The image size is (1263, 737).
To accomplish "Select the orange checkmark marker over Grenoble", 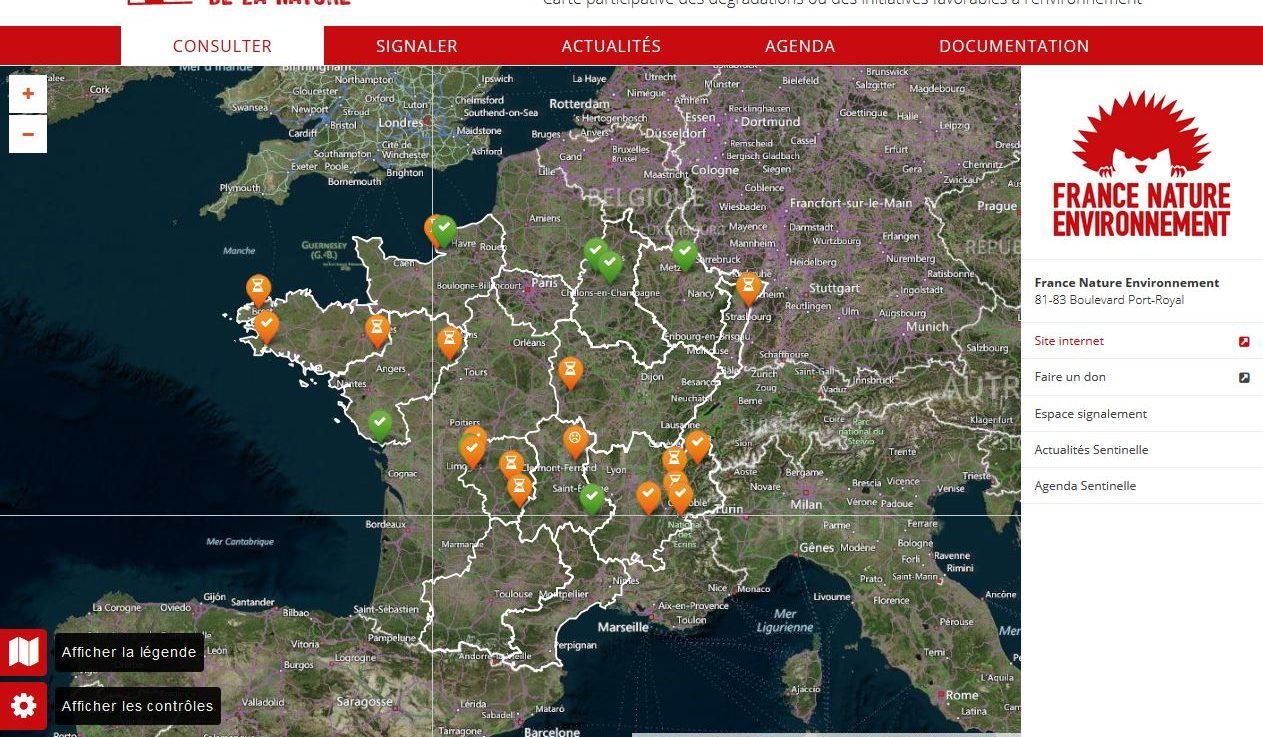I will coord(681,497).
